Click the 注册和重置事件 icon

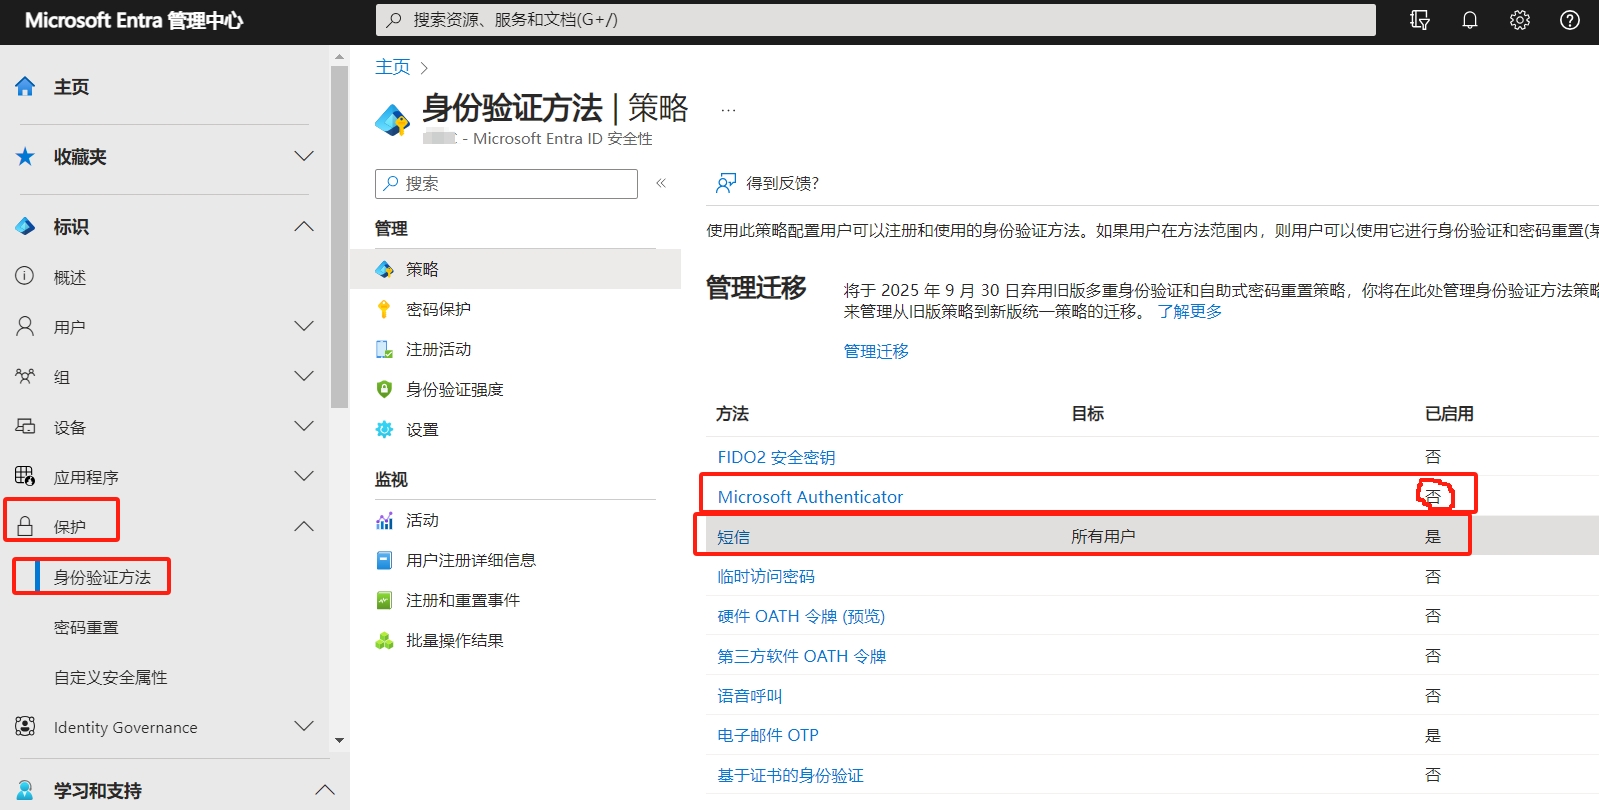tap(384, 600)
